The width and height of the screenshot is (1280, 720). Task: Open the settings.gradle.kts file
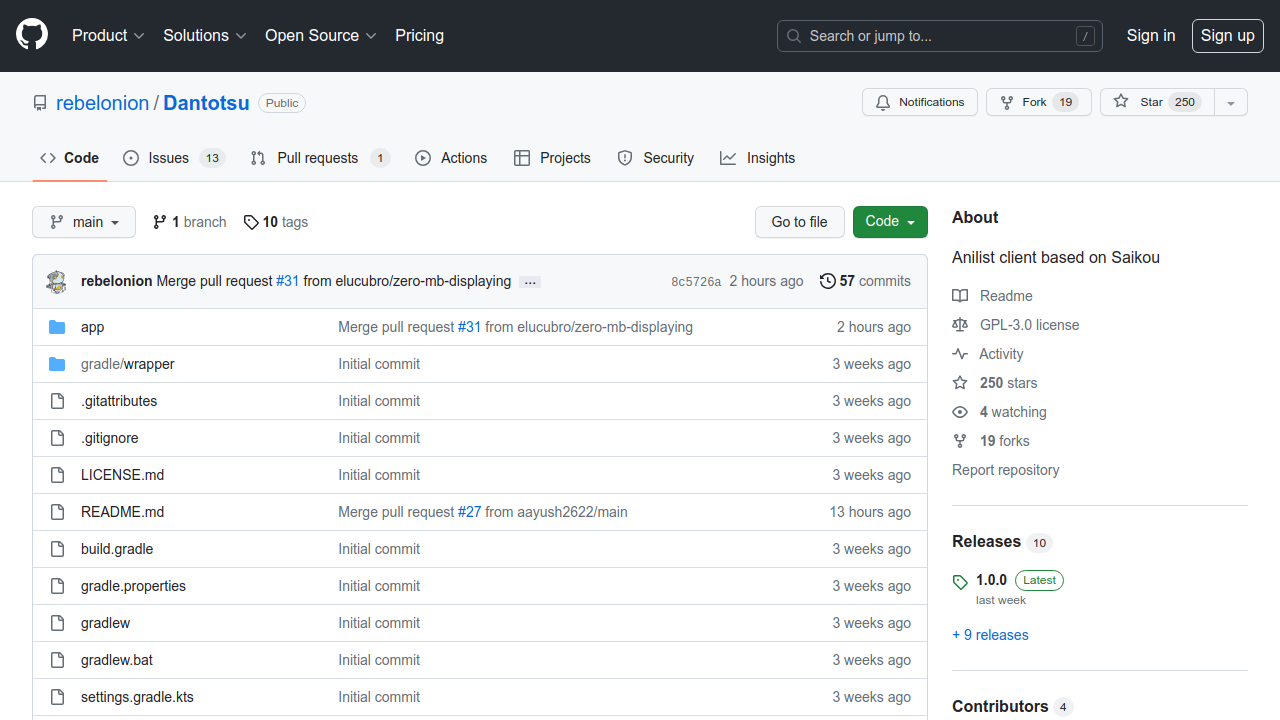[137, 697]
